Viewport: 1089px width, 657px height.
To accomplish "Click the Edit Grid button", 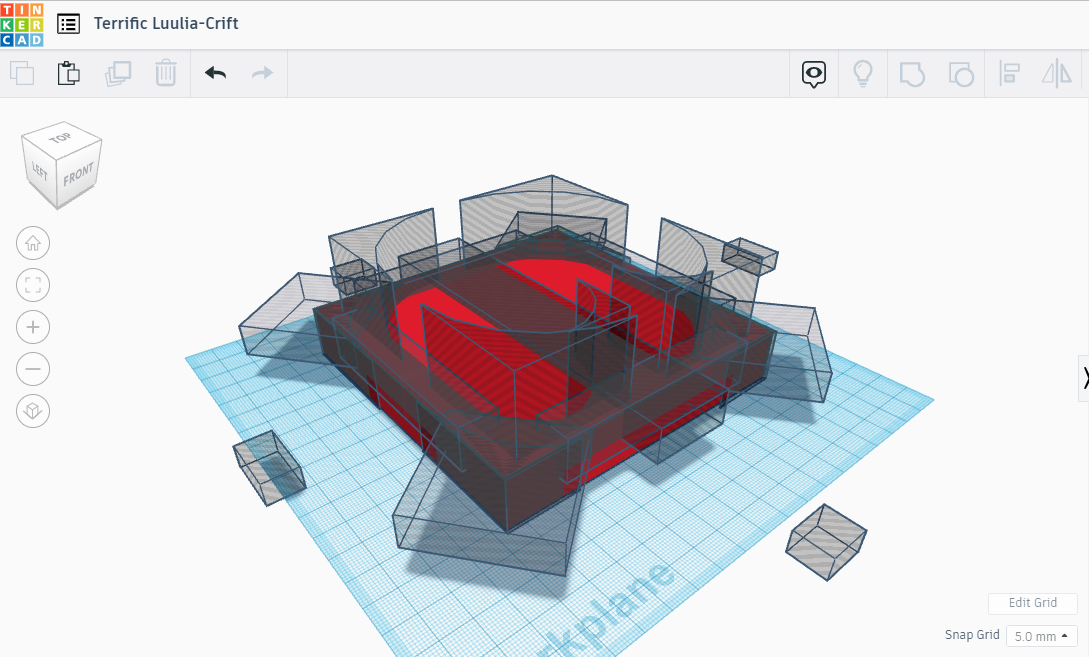I will point(1033,603).
